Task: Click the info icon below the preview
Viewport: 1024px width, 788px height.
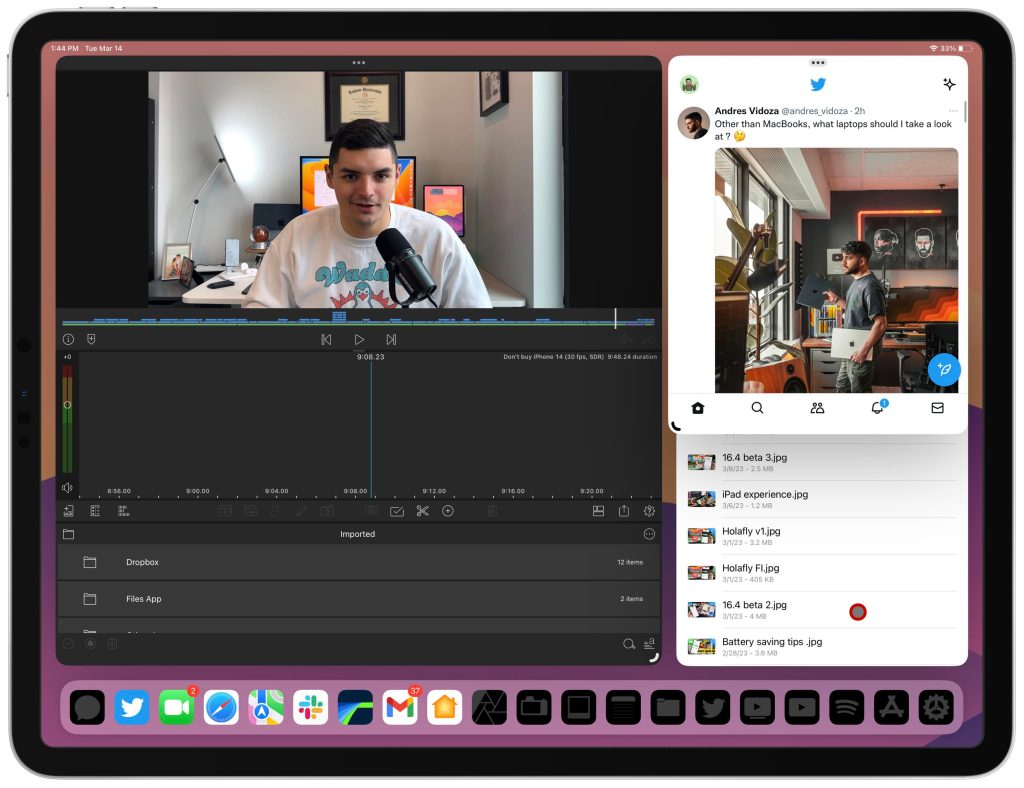Action: (x=68, y=339)
